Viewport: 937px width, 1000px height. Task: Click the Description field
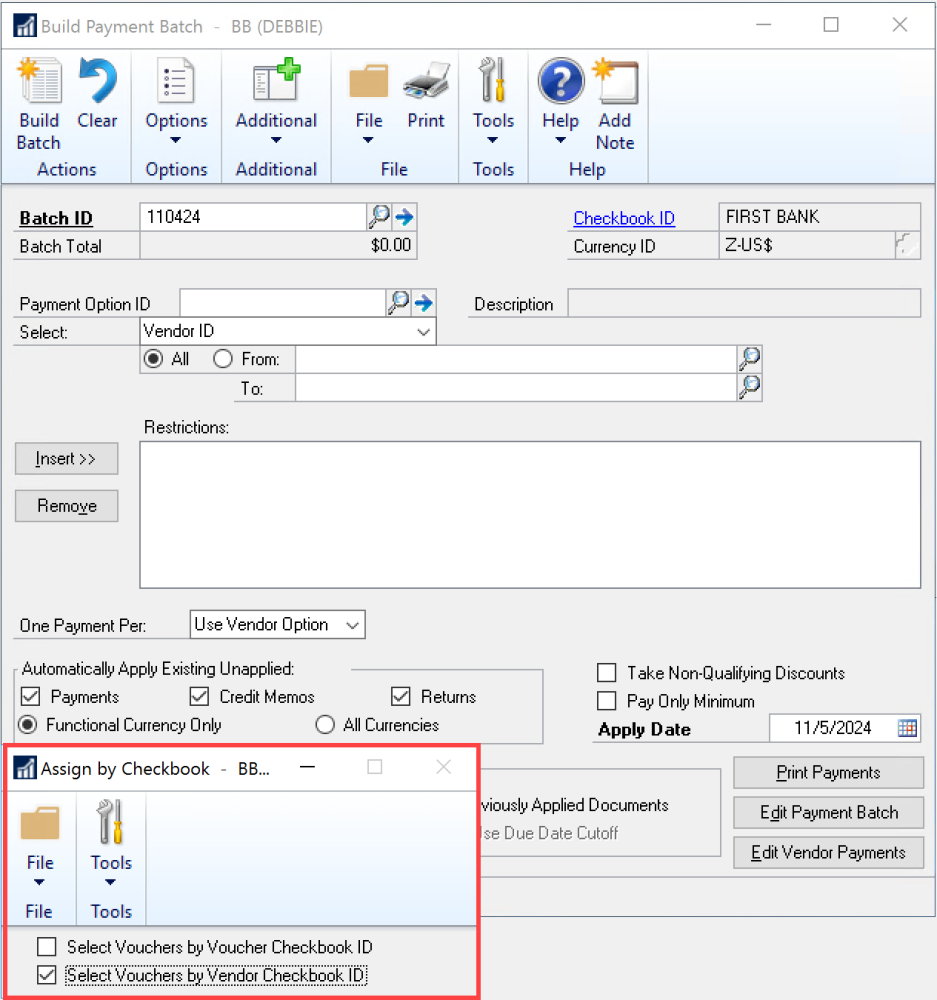pyautogui.click(x=744, y=303)
